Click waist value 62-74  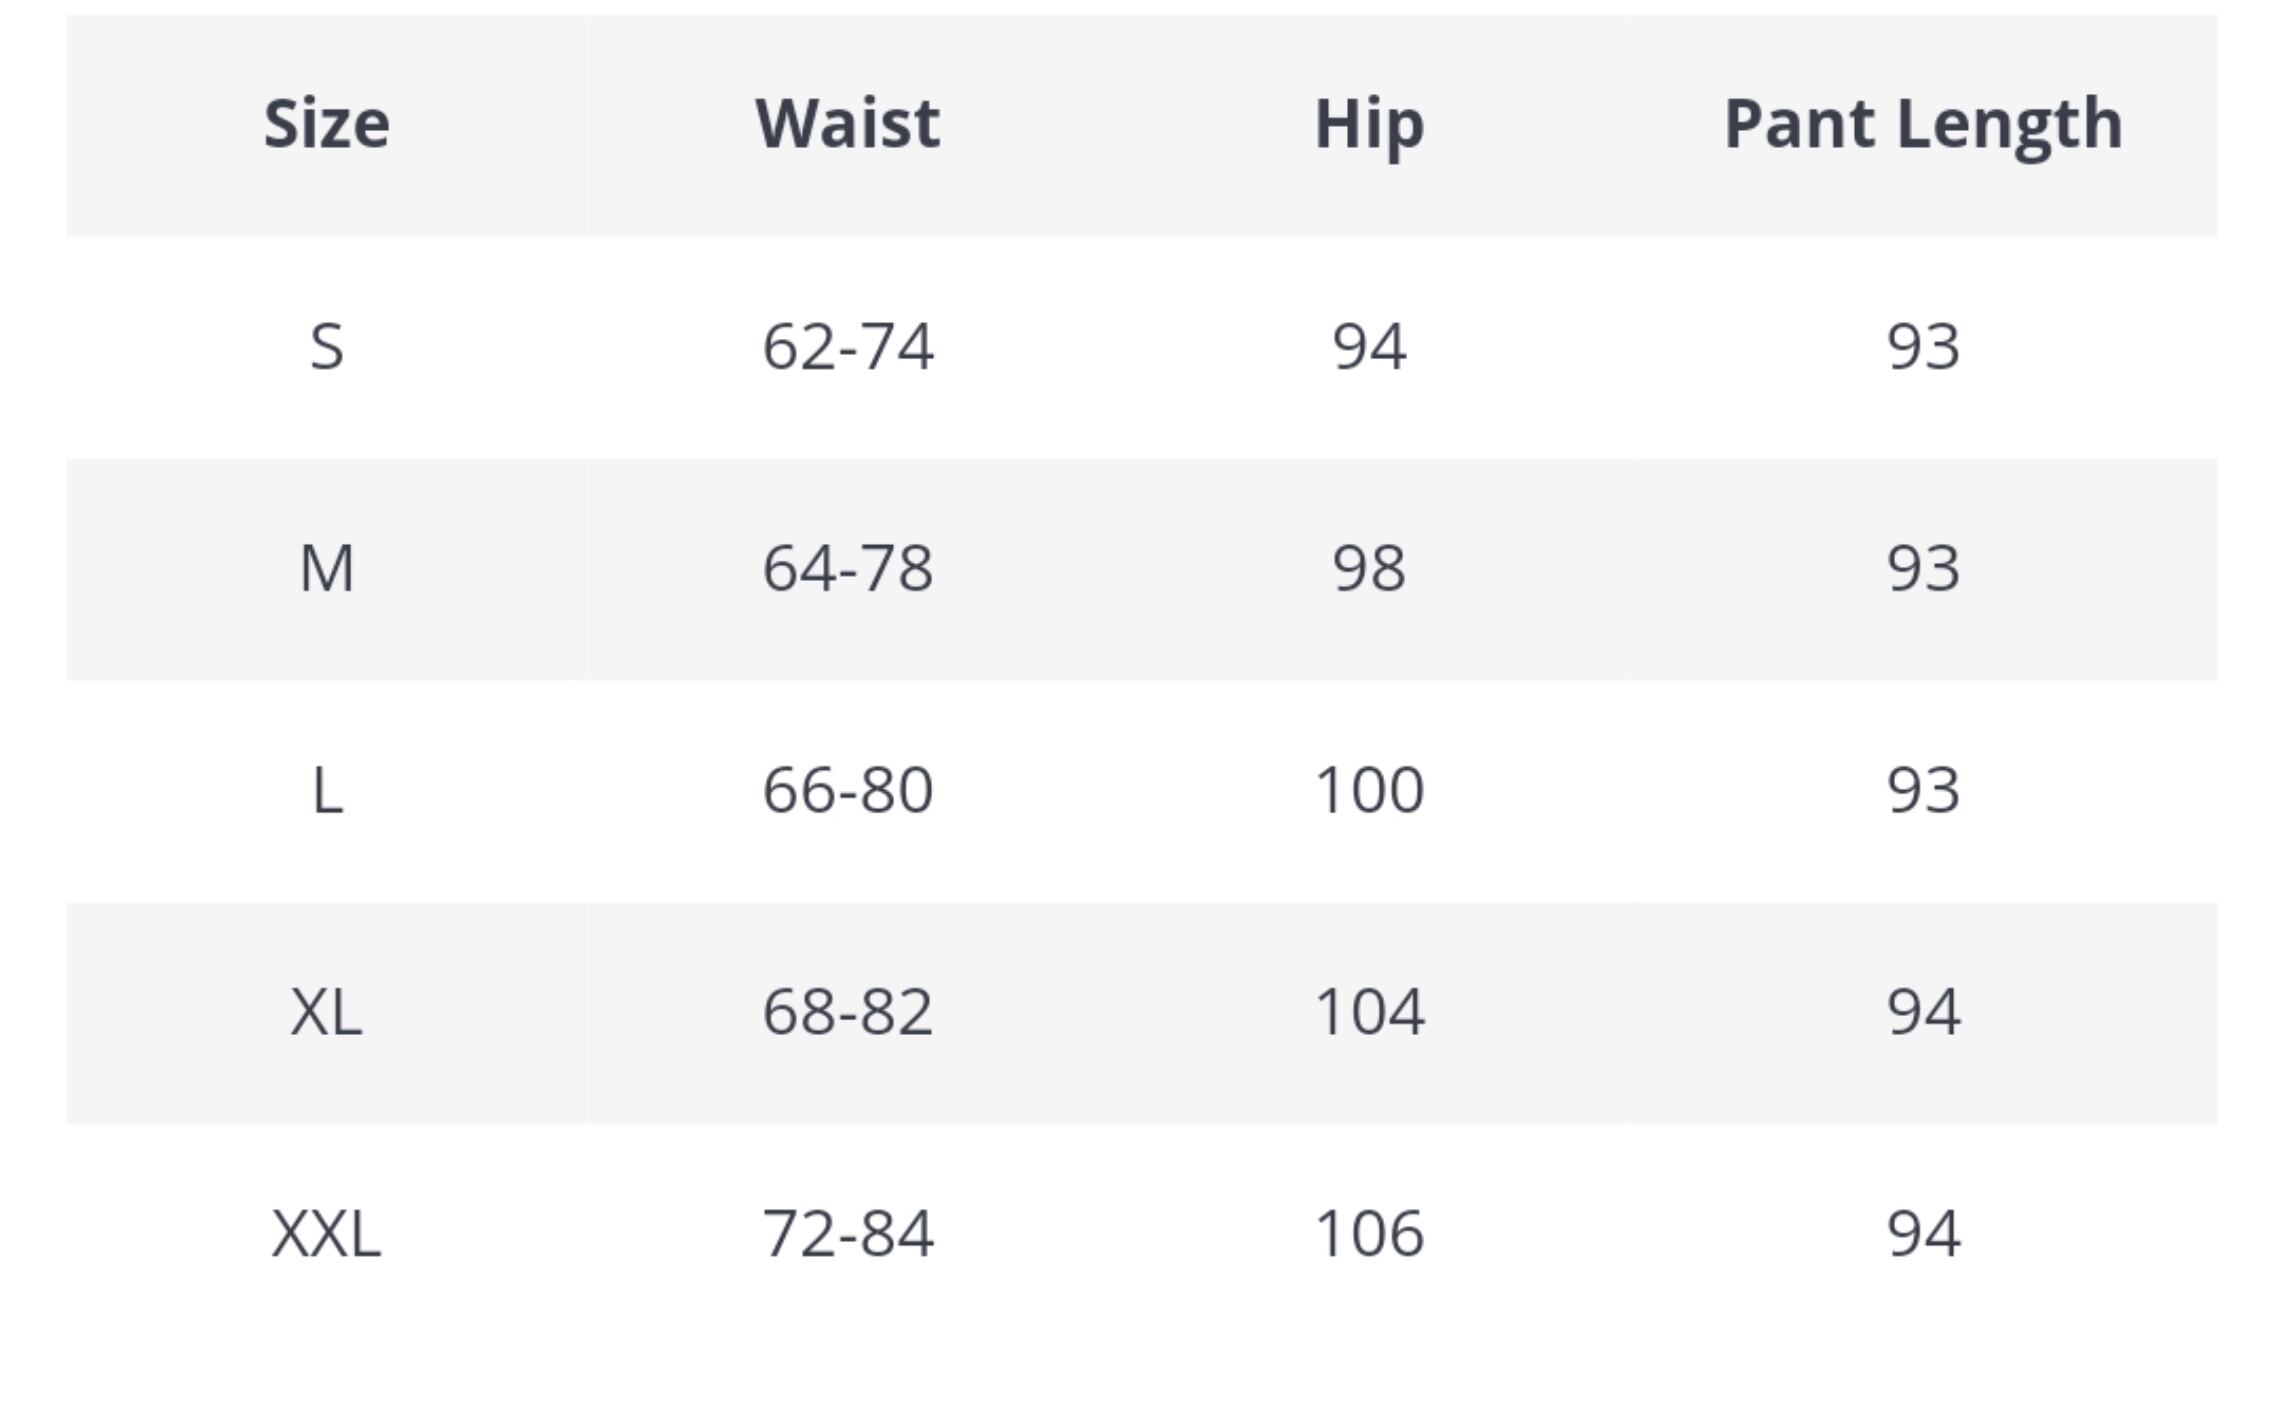(x=847, y=347)
